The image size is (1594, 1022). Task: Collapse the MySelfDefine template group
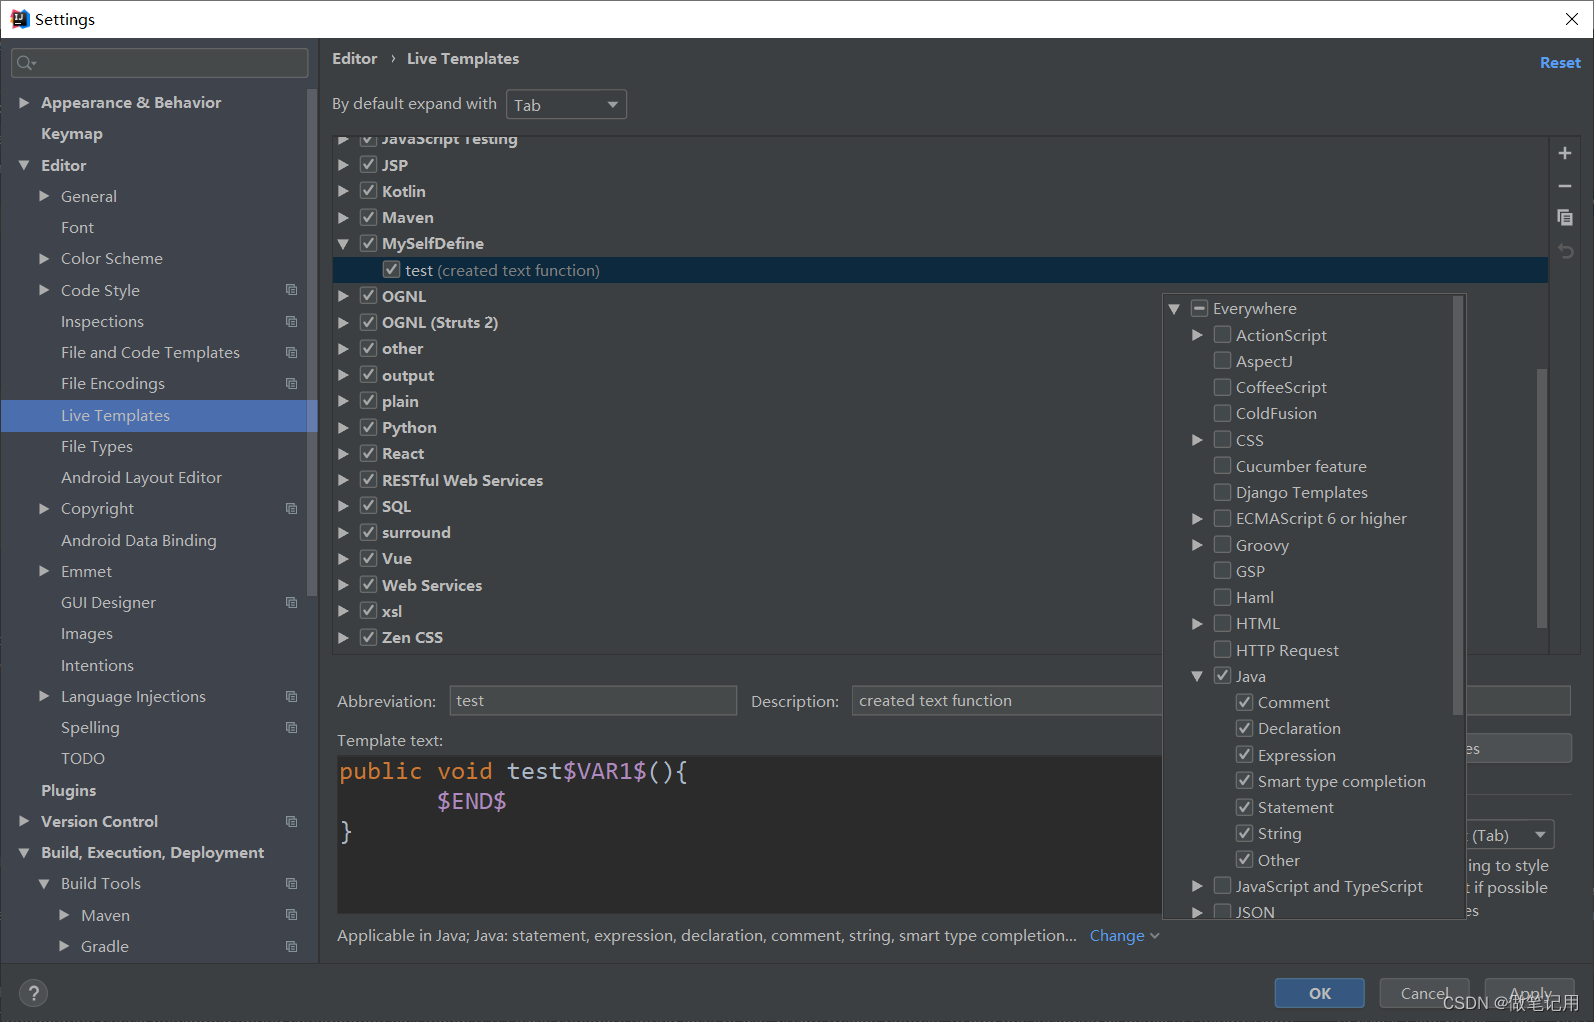pos(343,243)
